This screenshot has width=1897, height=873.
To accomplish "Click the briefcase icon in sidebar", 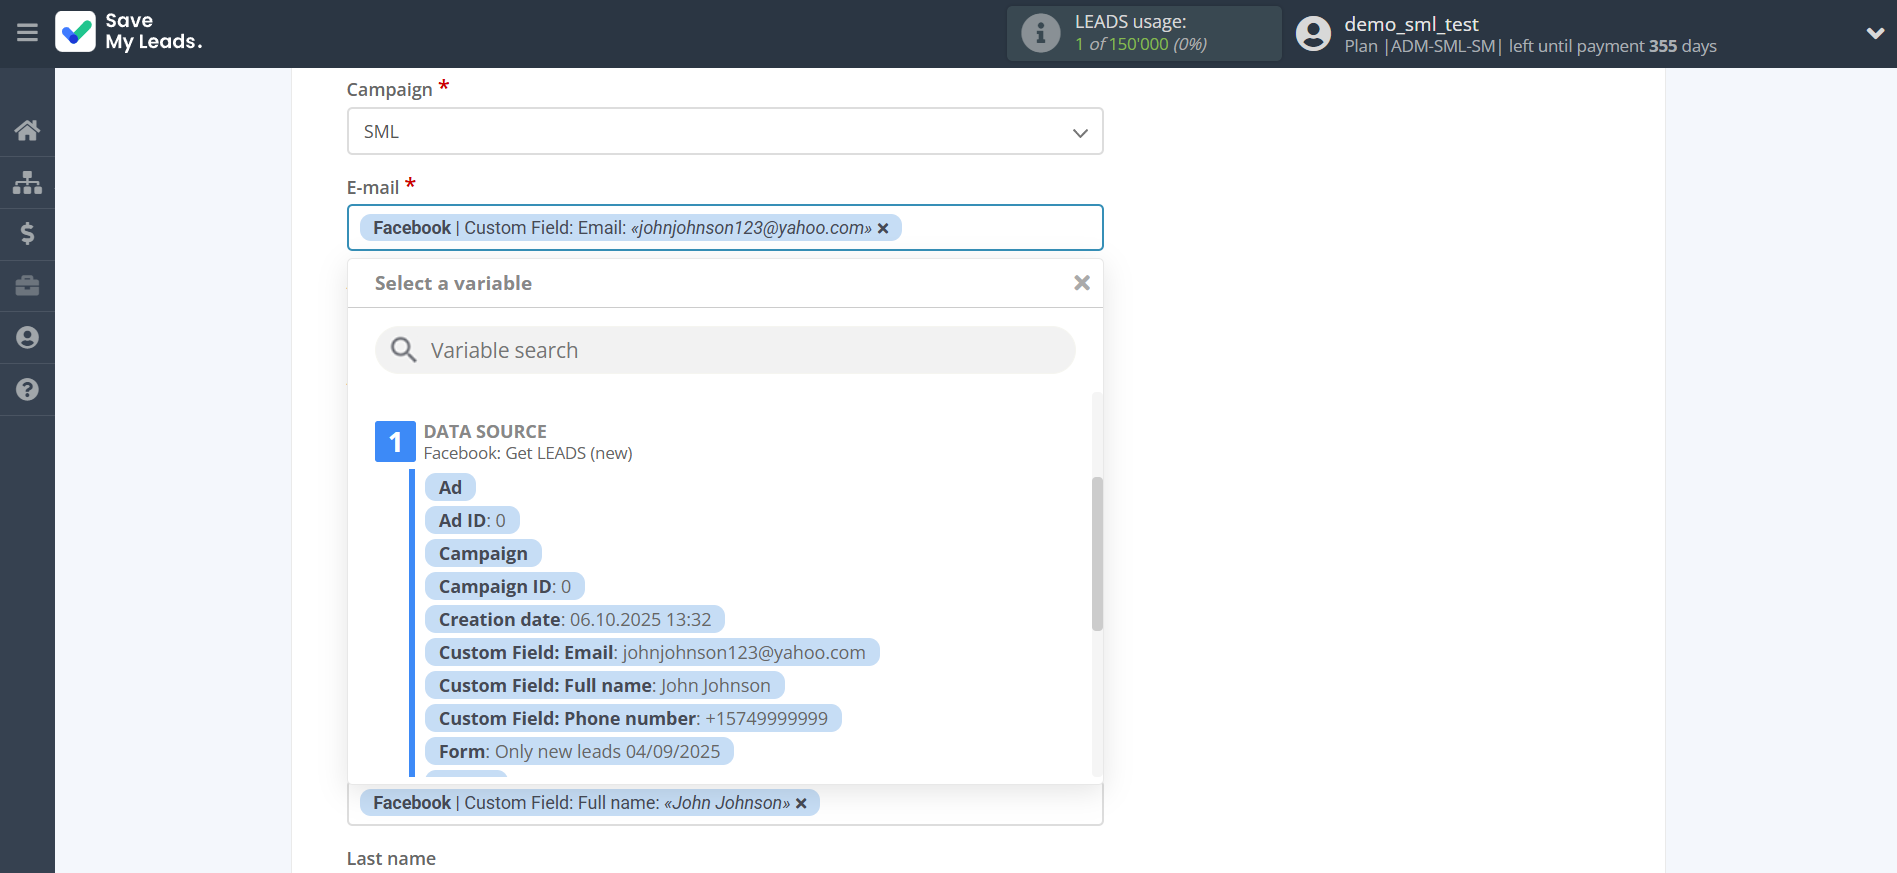I will tap(27, 286).
